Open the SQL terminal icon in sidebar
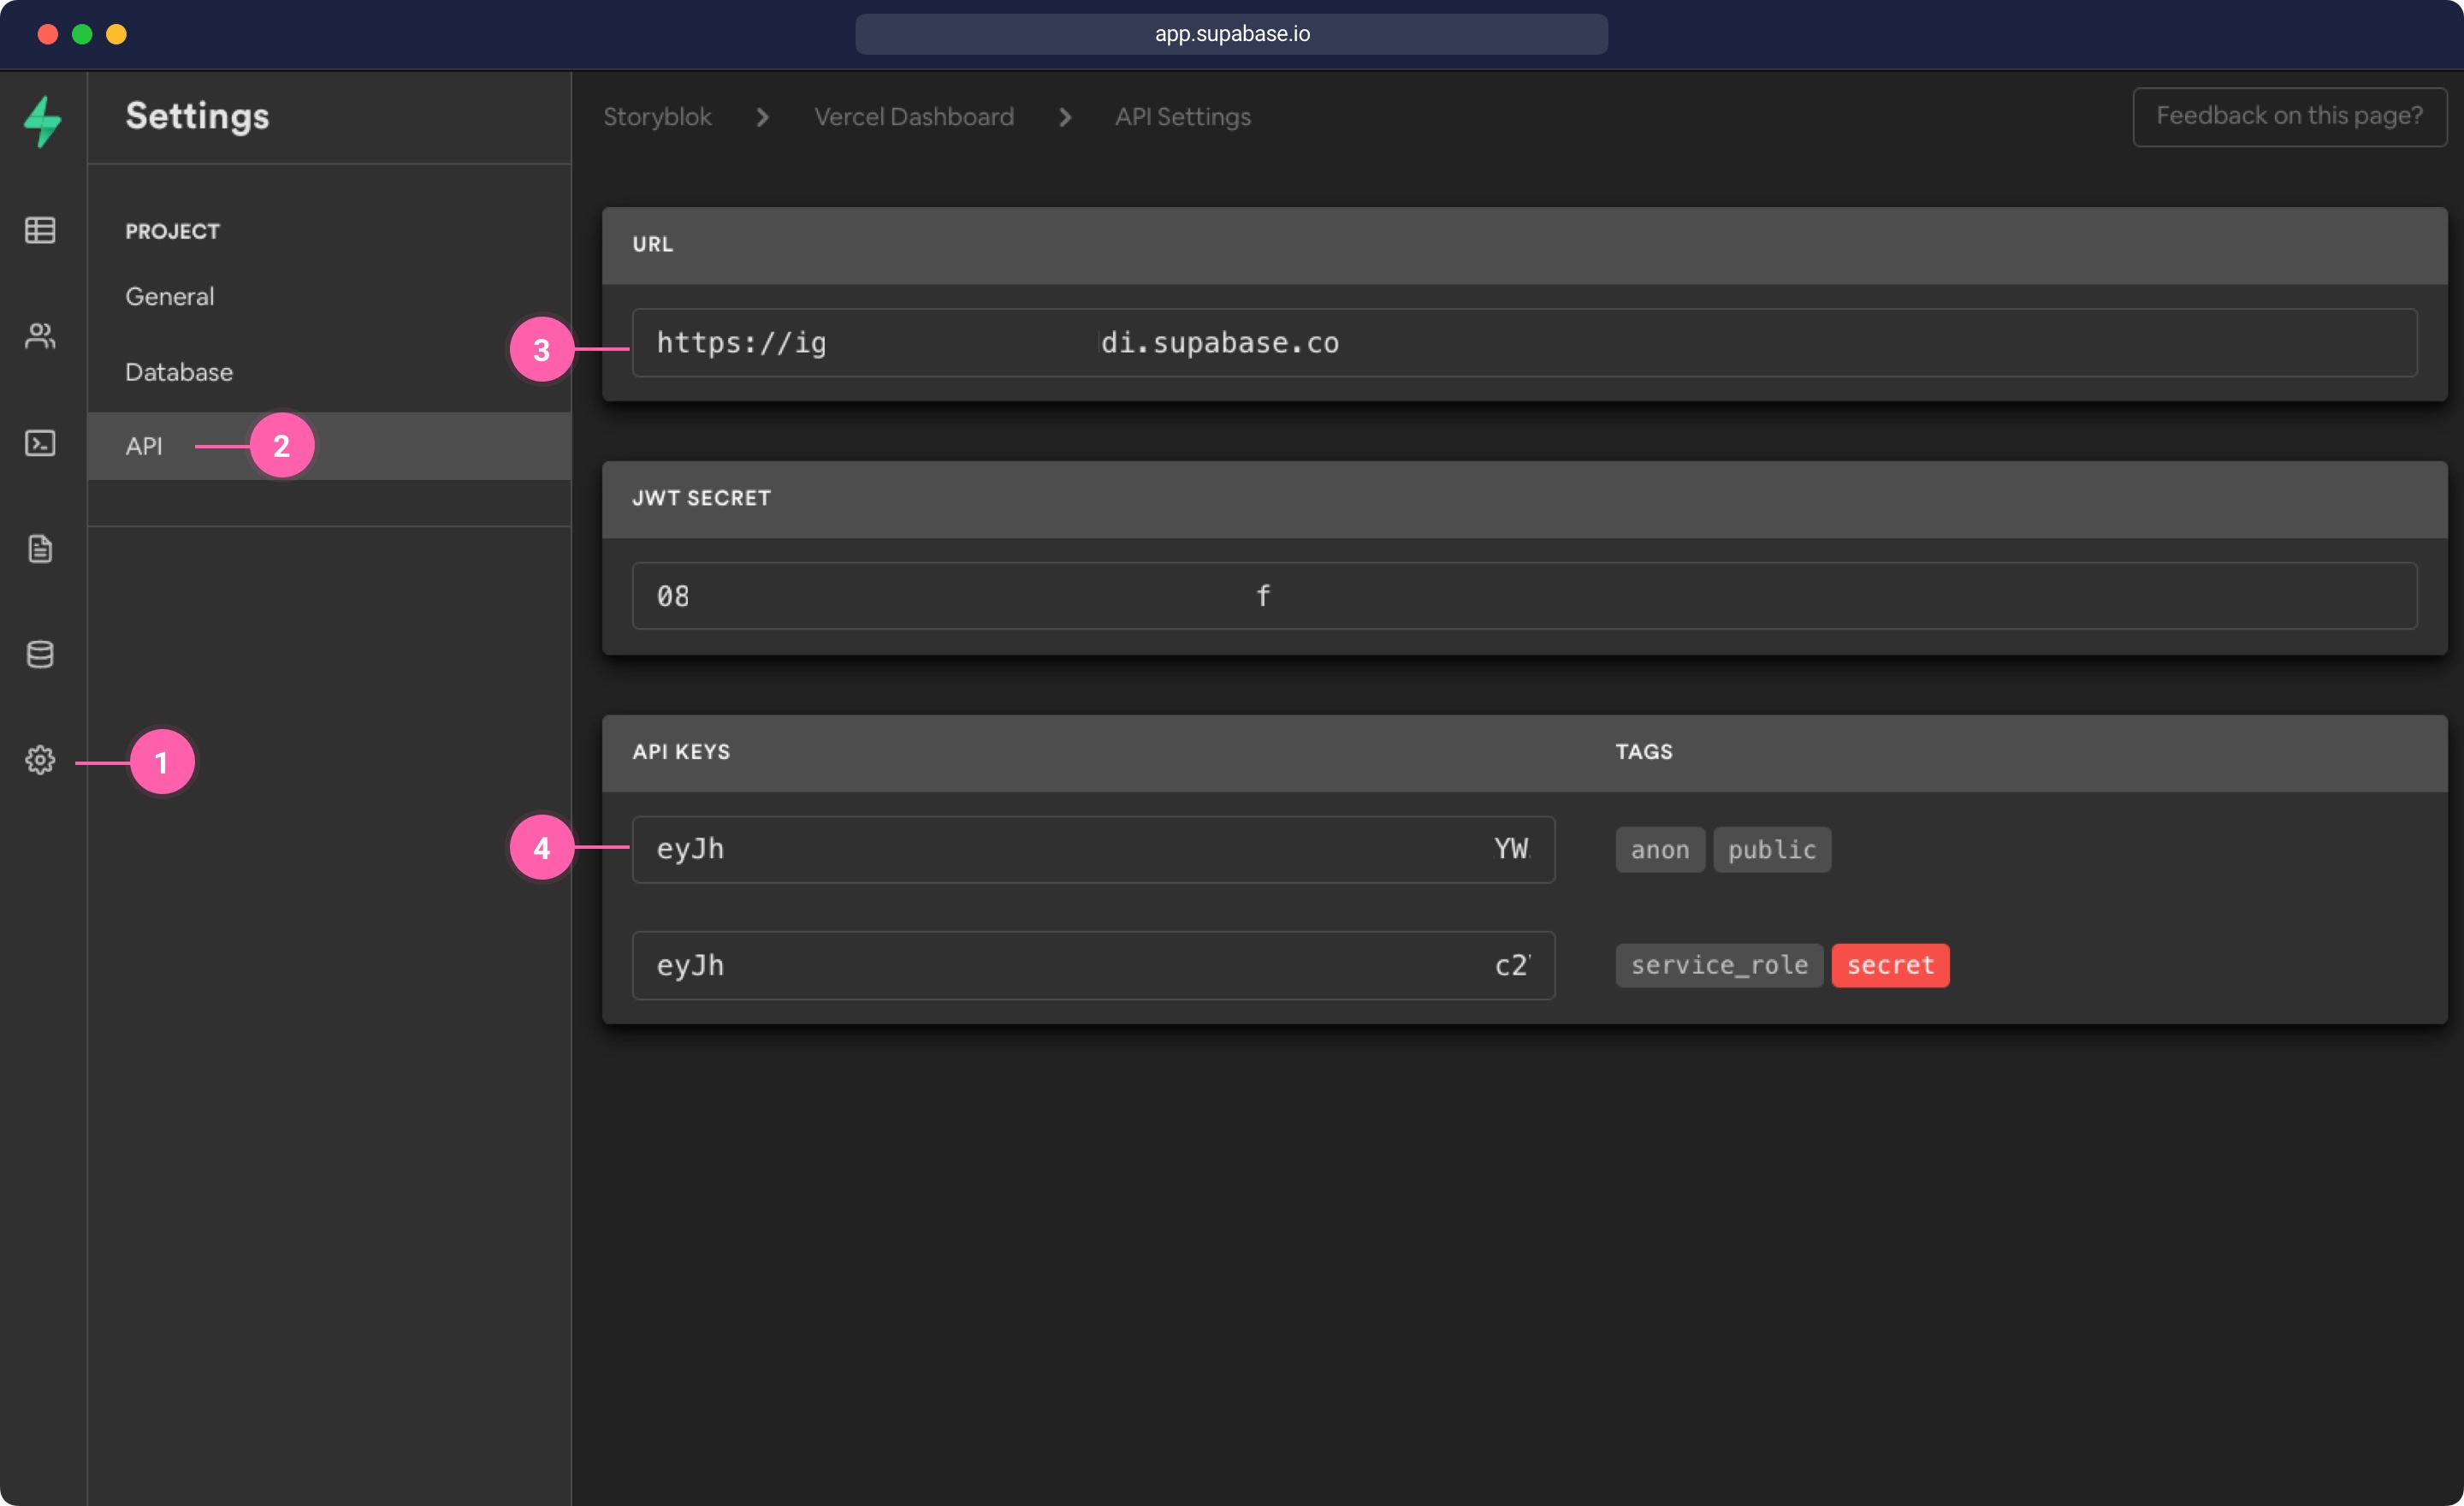Viewport: 2464px width, 1506px height. [40, 443]
